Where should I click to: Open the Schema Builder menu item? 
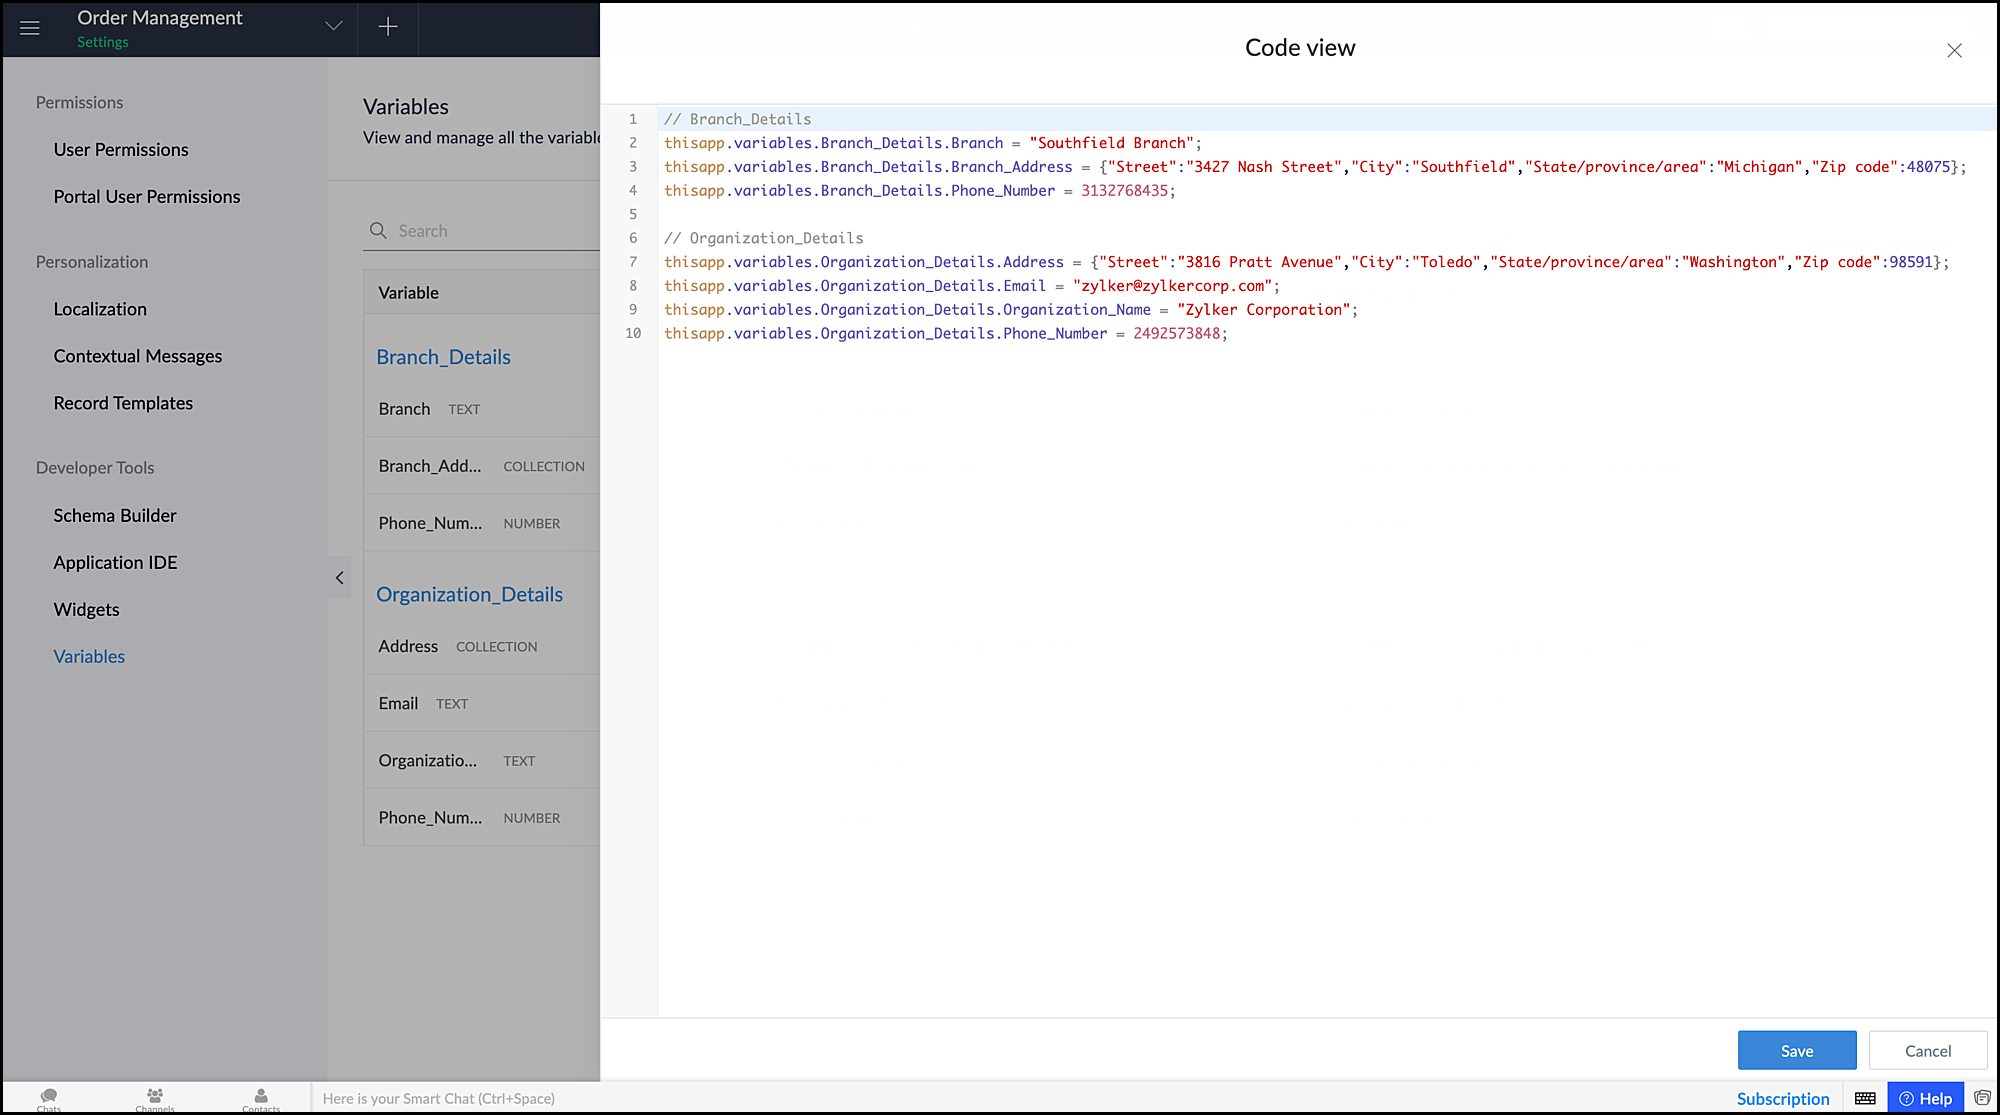(x=115, y=516)
